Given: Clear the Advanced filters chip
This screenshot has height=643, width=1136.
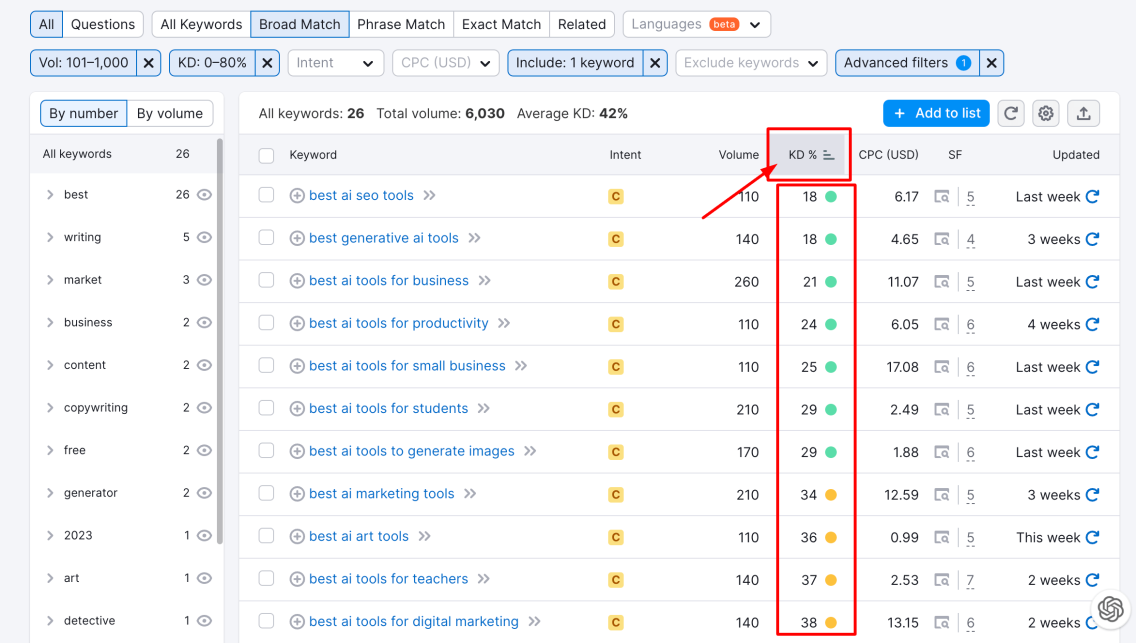Looking at the screenshot, I should 991,63.
